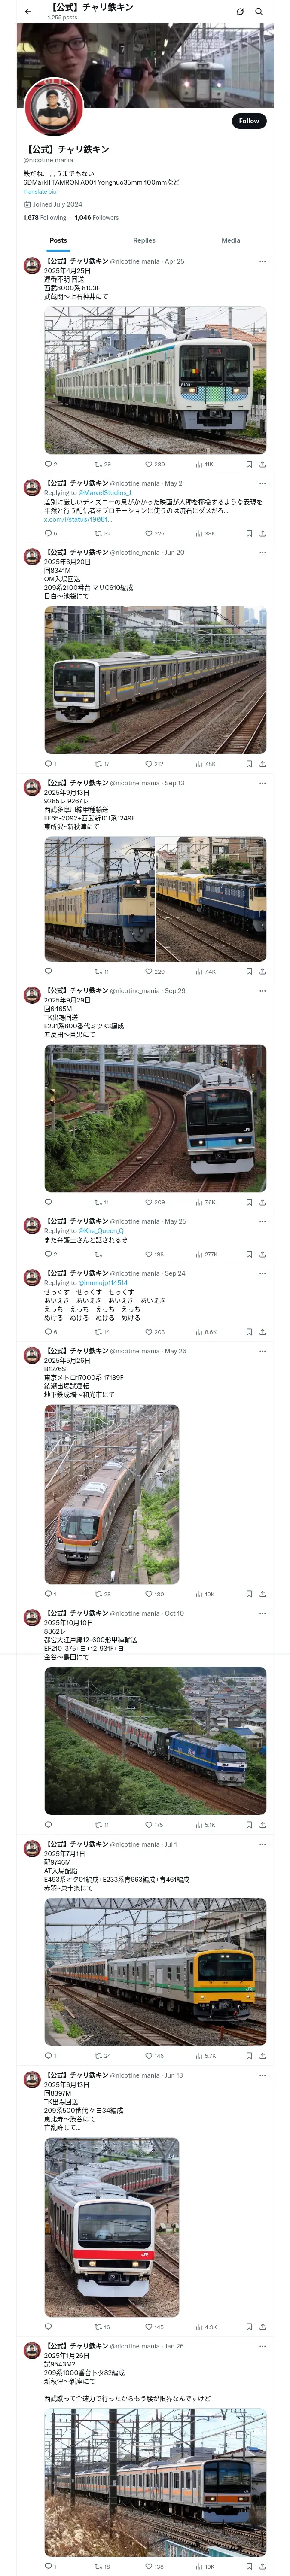290x2576 pixels.
Task: Go back using the header arrow
Action: pyautogui.click(x=28, y=11)
